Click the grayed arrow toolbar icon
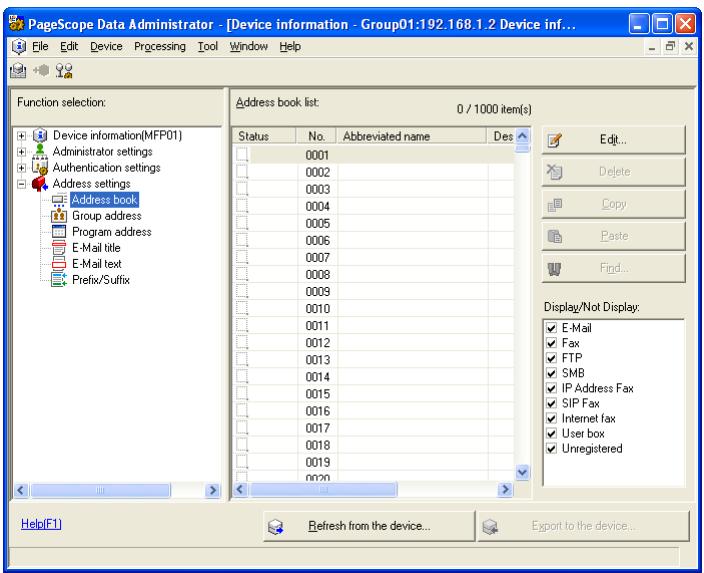 point(41,70)
